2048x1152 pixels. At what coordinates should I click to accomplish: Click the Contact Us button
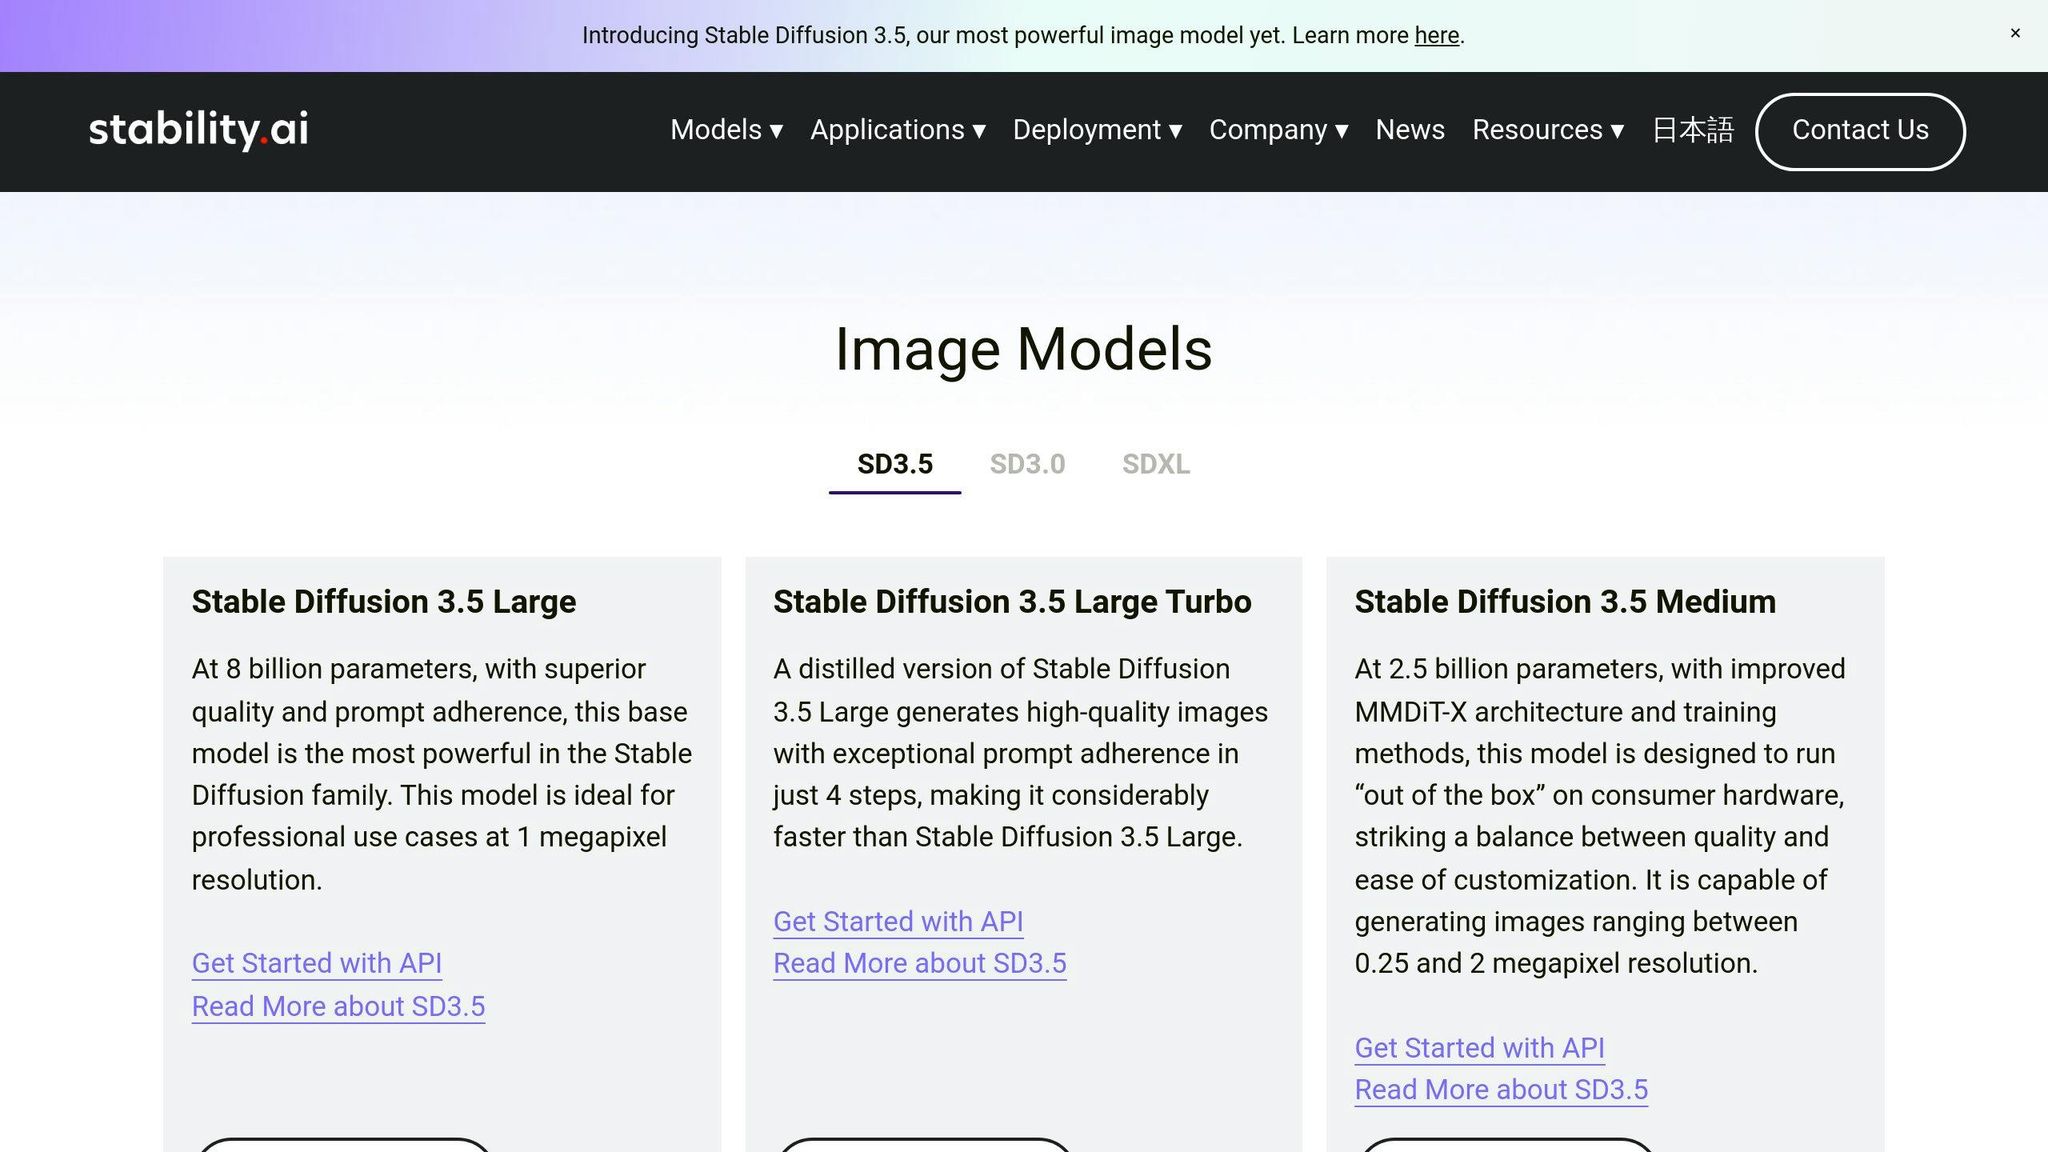point(1860,131)
